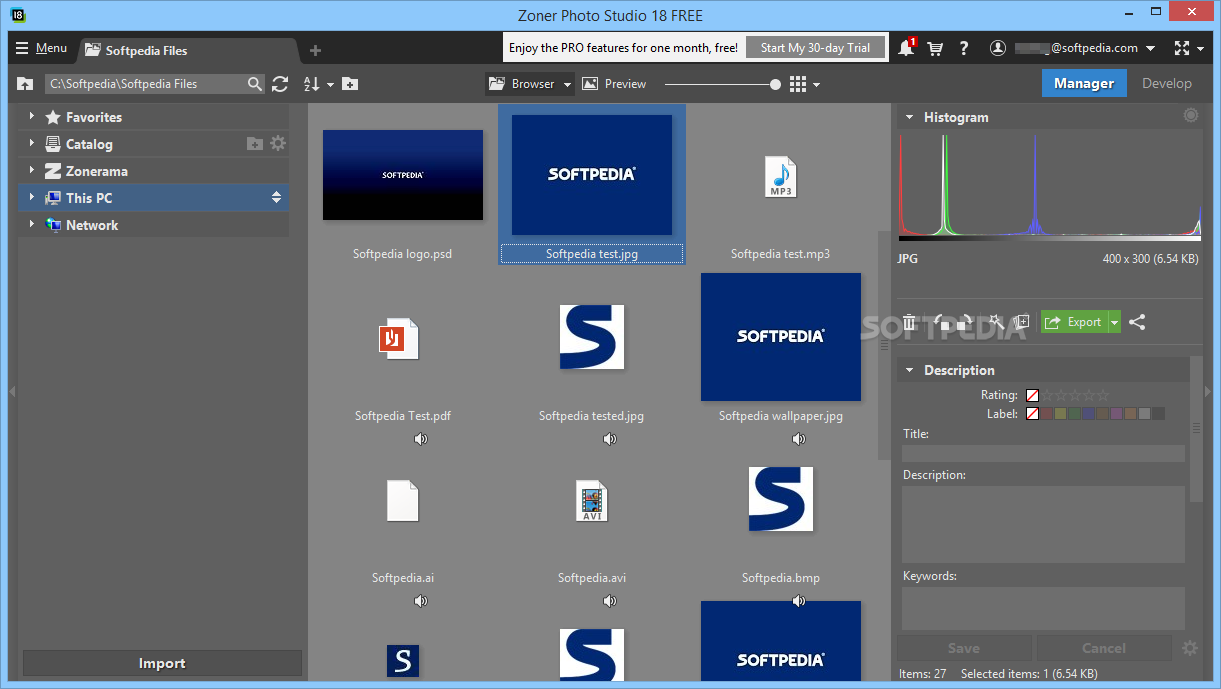The image size is (1221, 689).
Task: Open Description panel settings gear
Action: [1189, 648]
